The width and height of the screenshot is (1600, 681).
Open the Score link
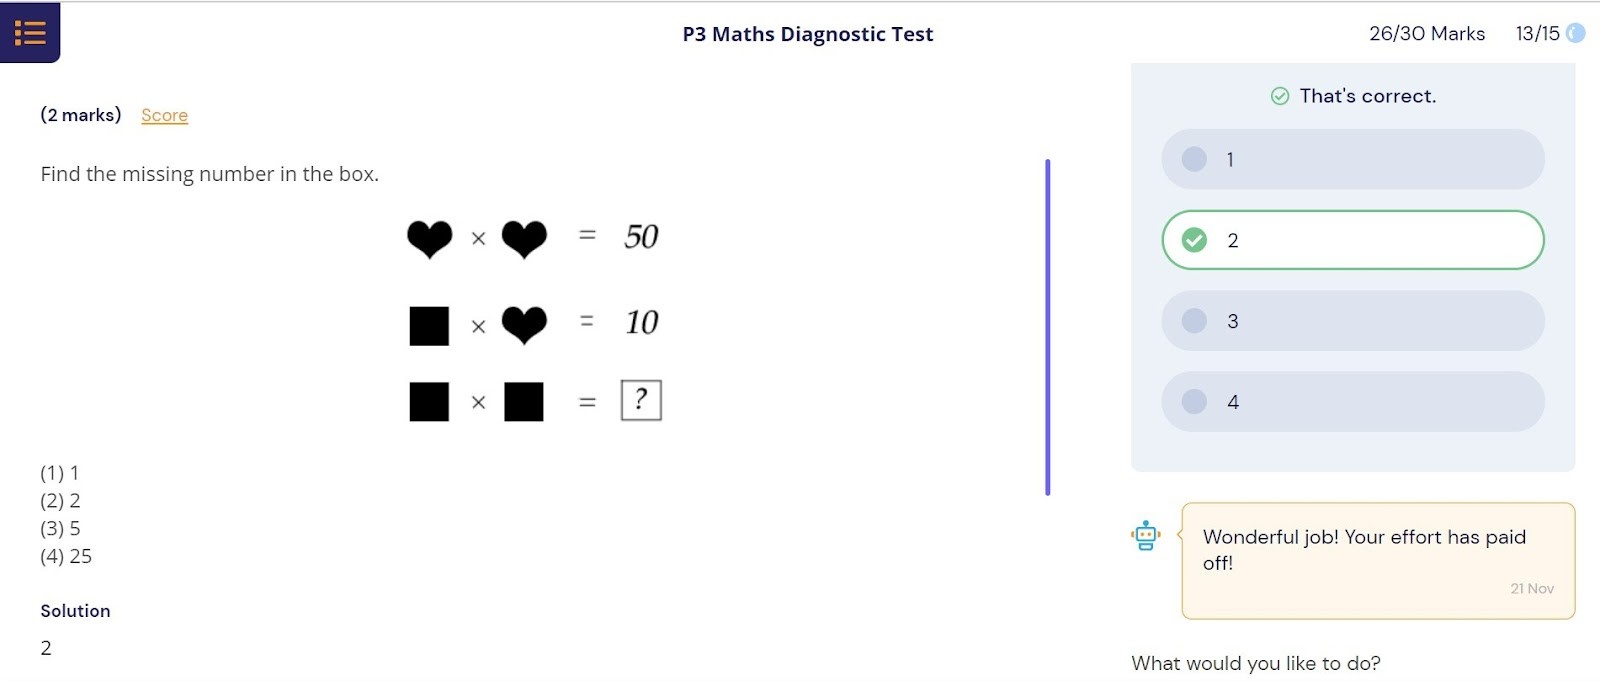click(164, 115)
